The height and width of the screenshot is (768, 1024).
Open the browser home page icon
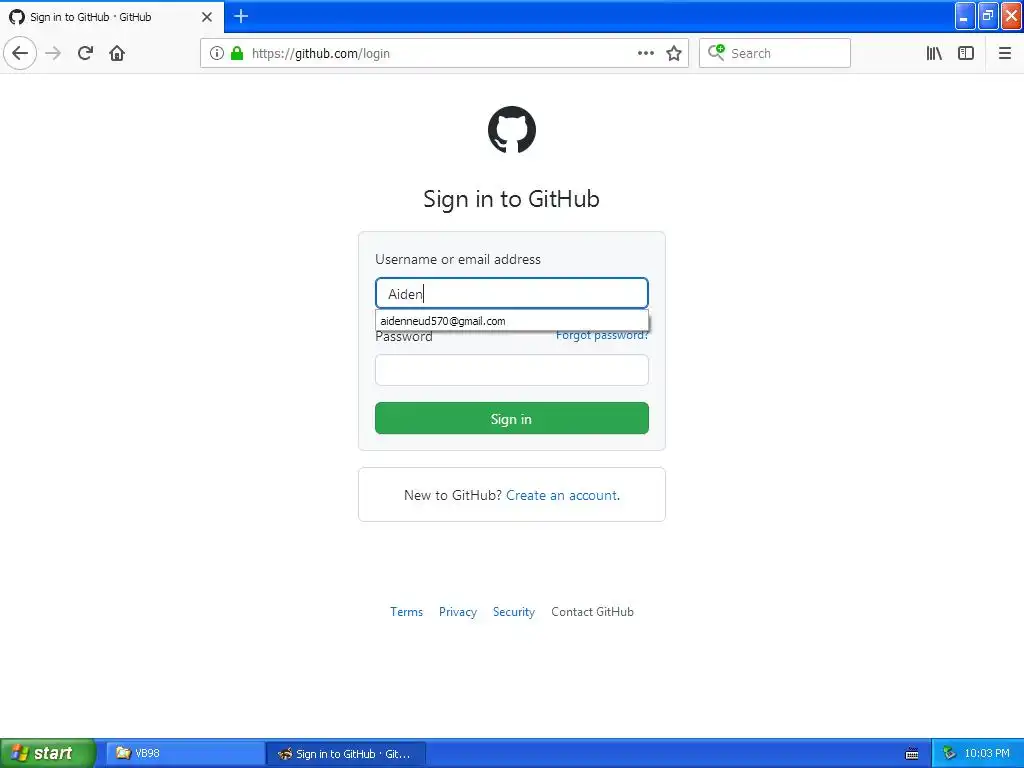(117, 53)
